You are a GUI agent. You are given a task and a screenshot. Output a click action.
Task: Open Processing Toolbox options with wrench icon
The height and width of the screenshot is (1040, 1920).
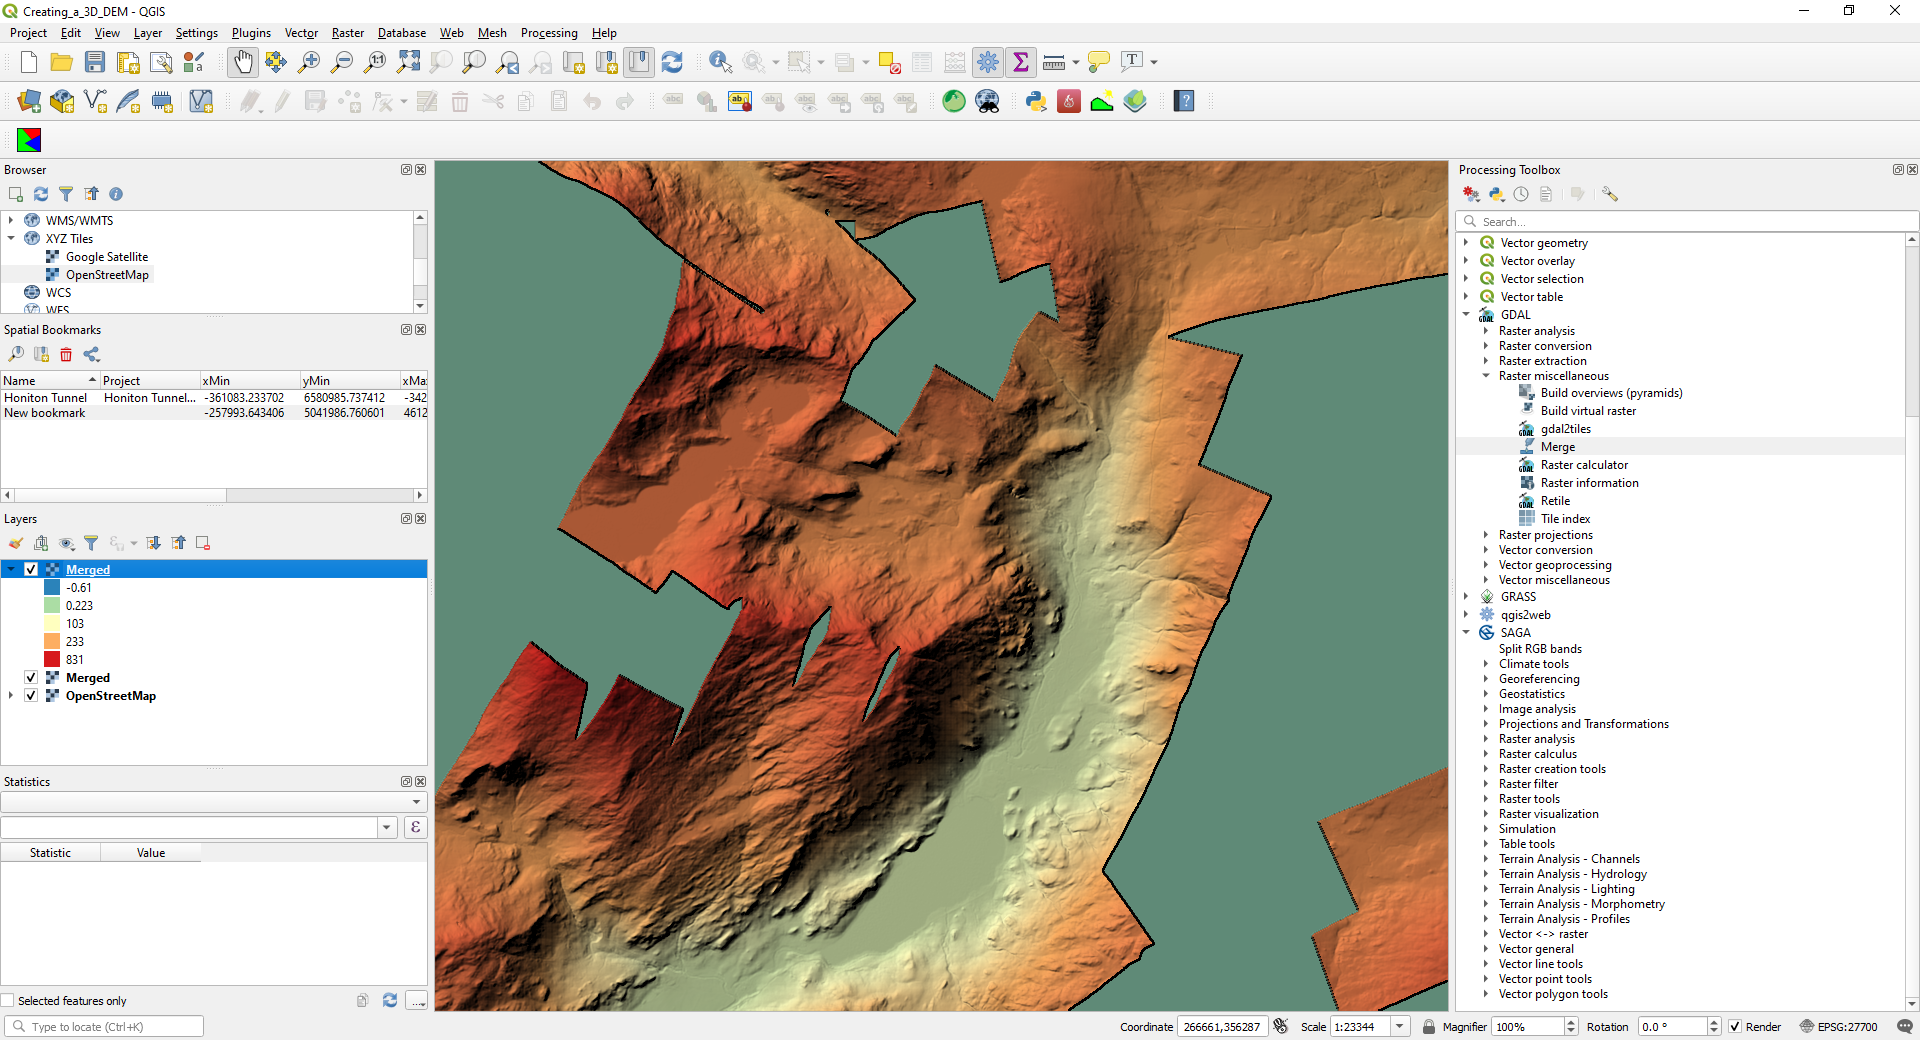[x=1609, y=193]
